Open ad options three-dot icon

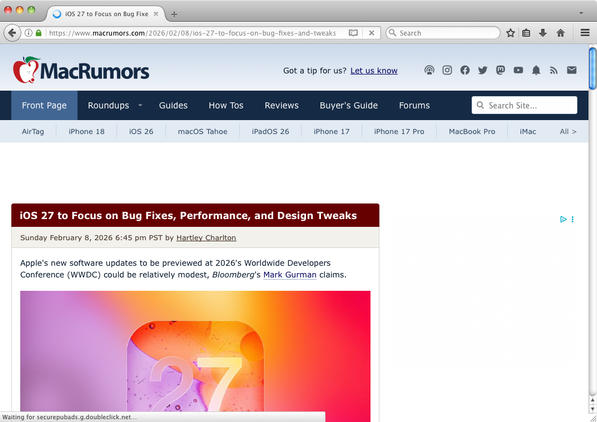point(572,219)
